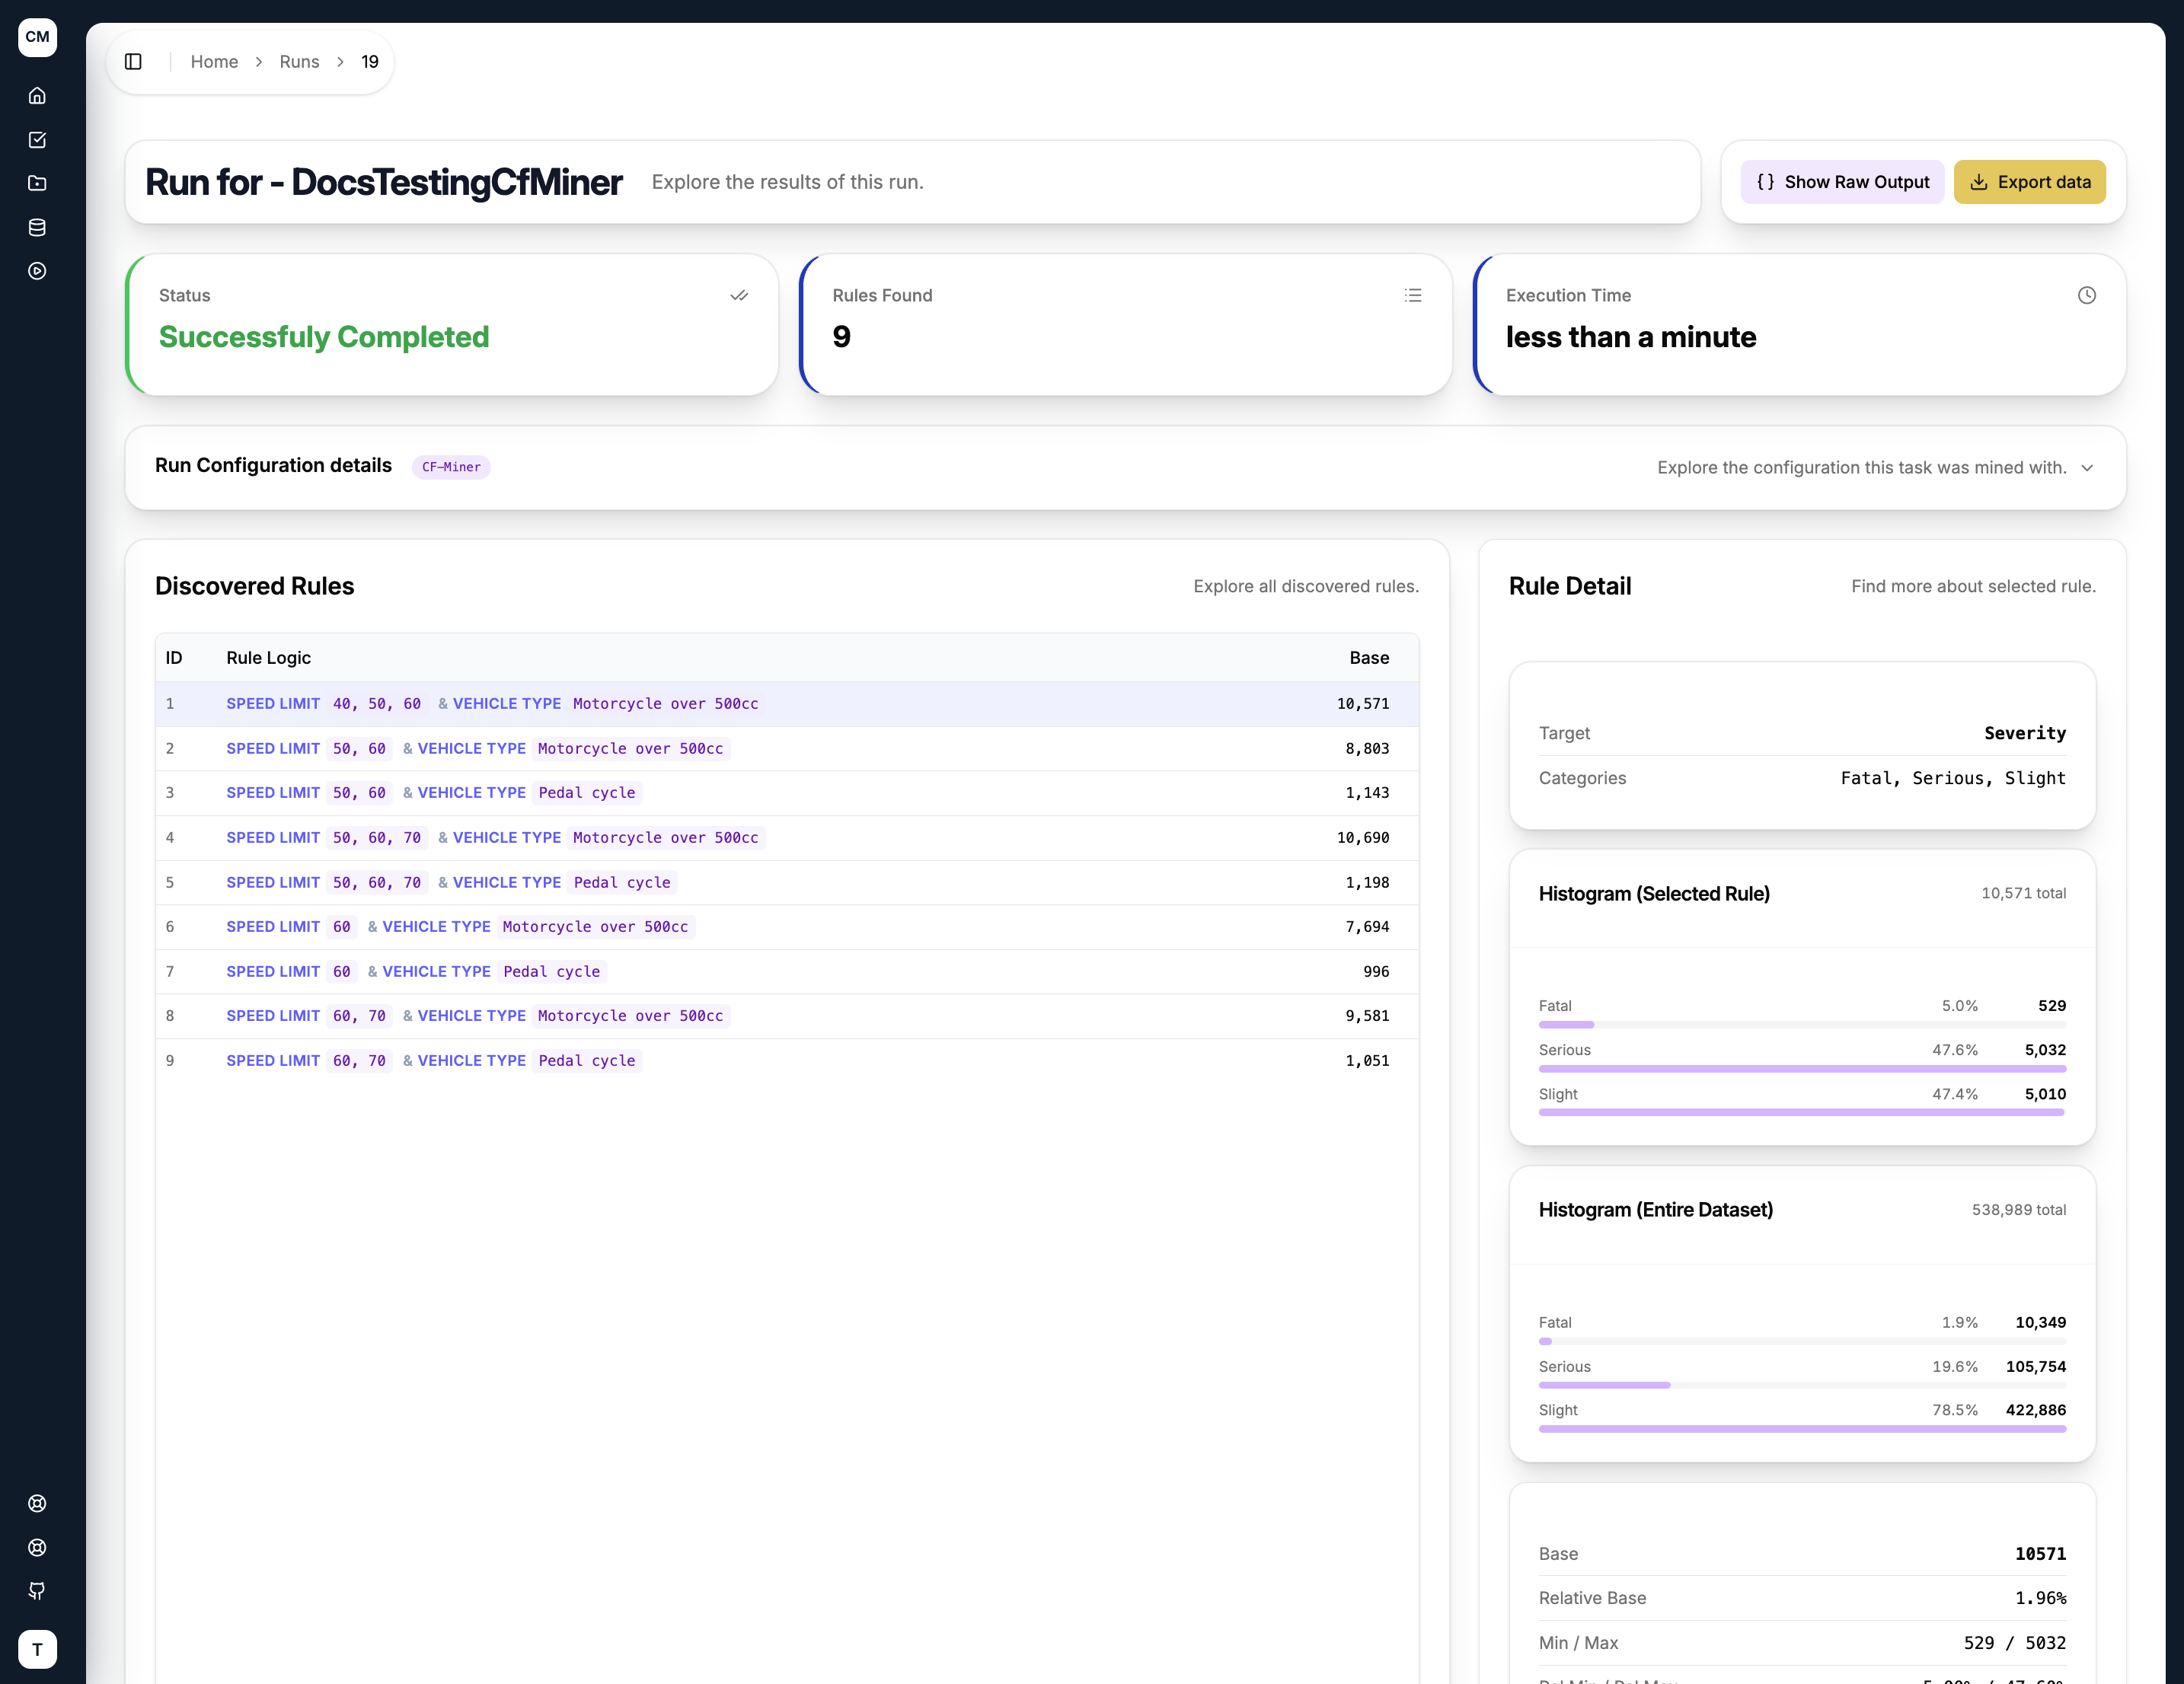The image size is (2184, 1684).
Task: Toggle the sidebar panel icon
Action: coord(133,62)
